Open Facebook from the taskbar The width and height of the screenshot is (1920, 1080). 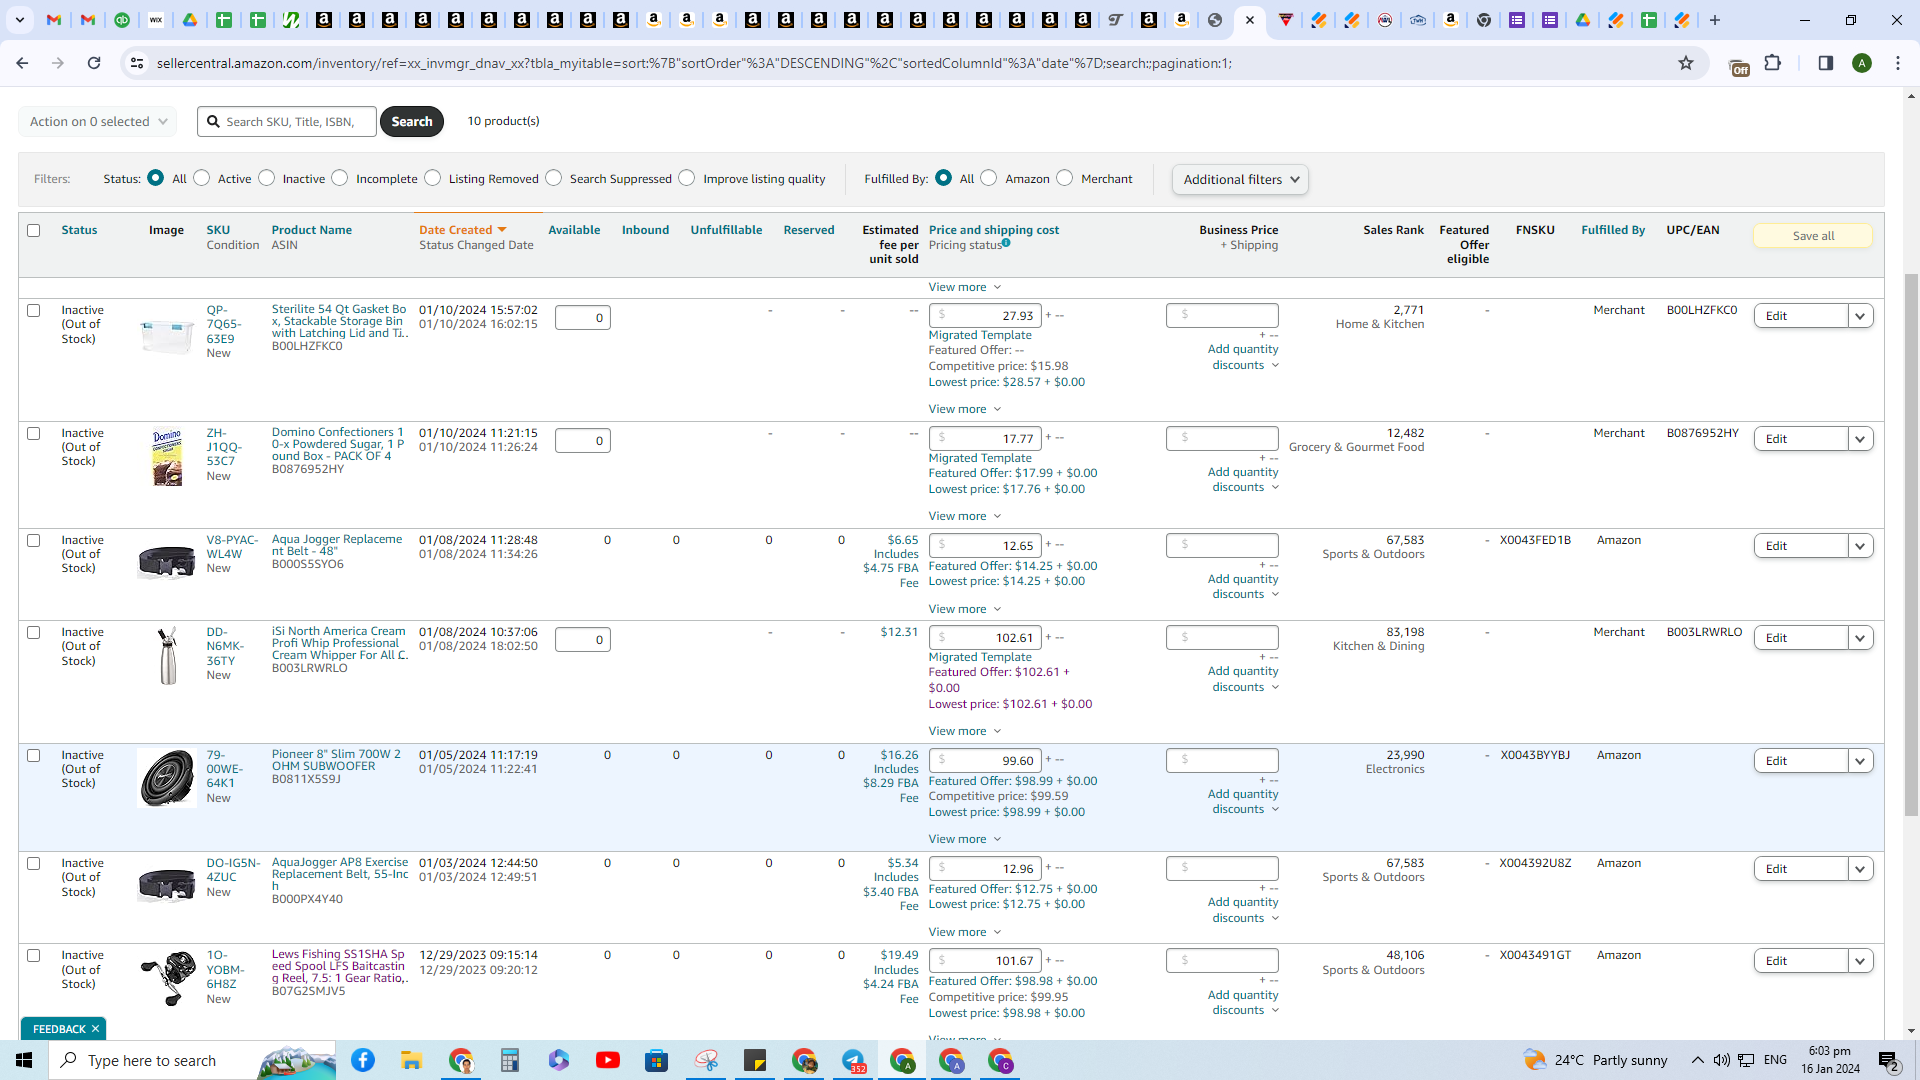(363, 1060)
